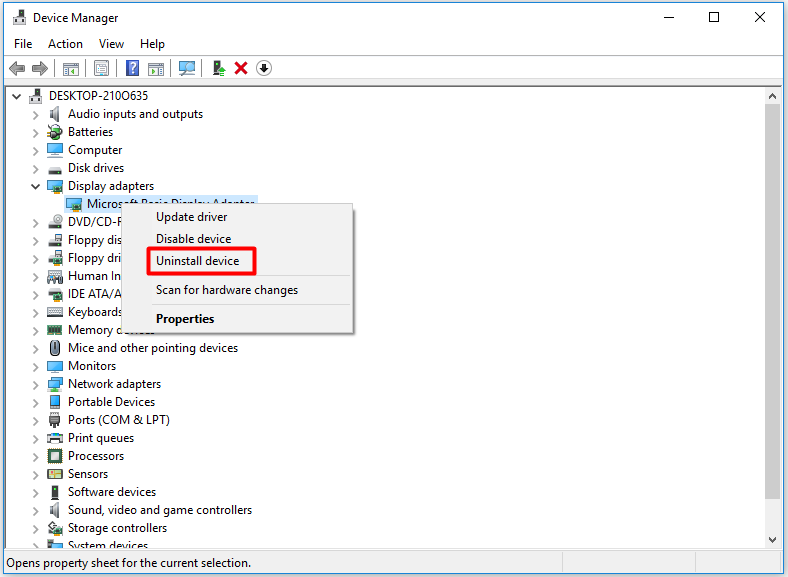Image resolution: width=788 pixels, height=577 pixels.
Task: Minimize the Device Manager window
Action: point(669,18)
